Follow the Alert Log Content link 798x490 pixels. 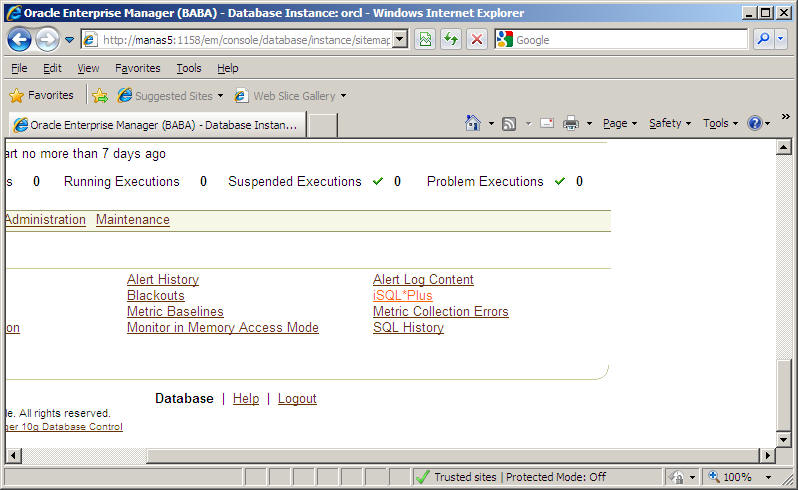click(x=423, y=280)
